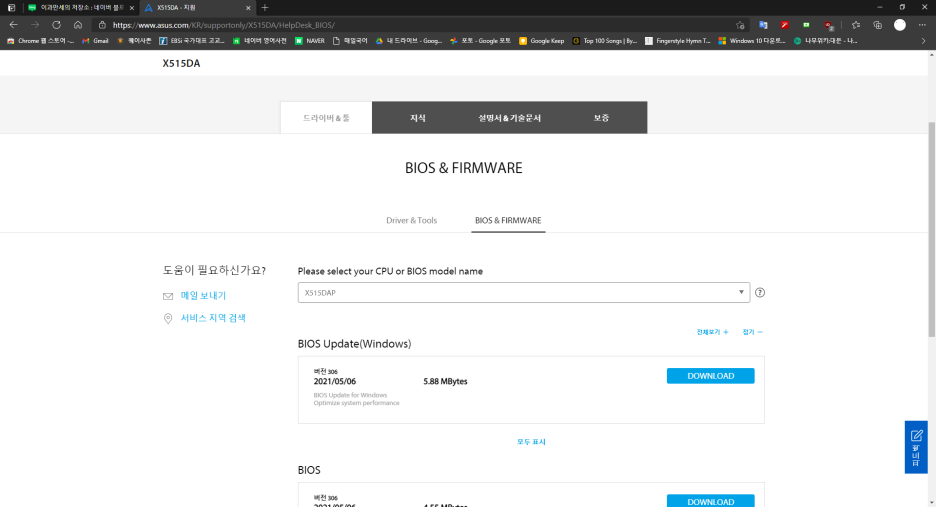
Task: Click the address bar URL
Action: pyautogui.click(x=224, y=25)
